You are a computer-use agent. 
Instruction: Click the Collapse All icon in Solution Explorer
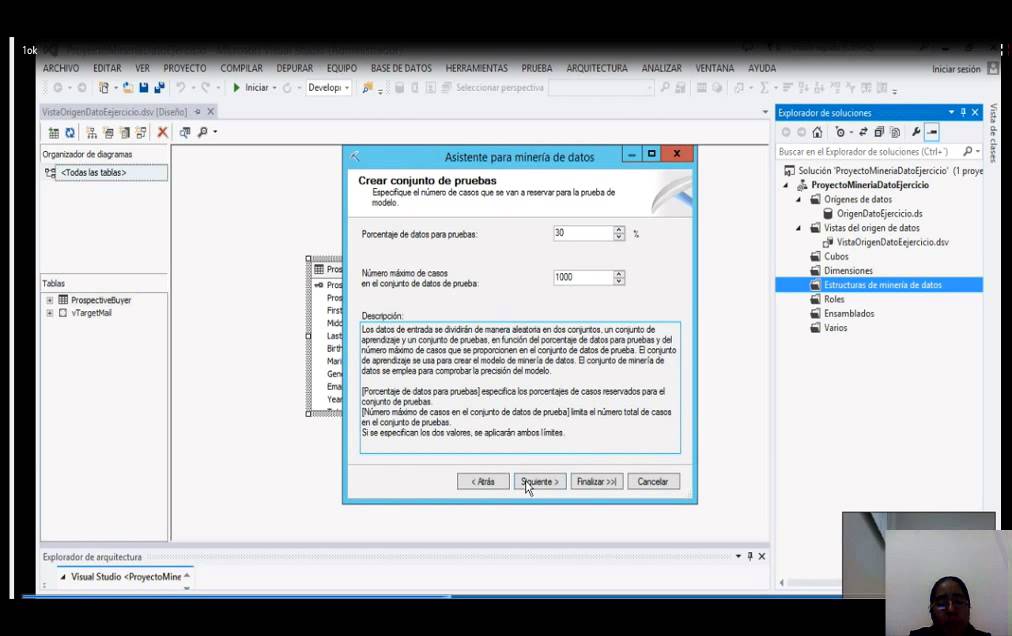click(879, 132)
